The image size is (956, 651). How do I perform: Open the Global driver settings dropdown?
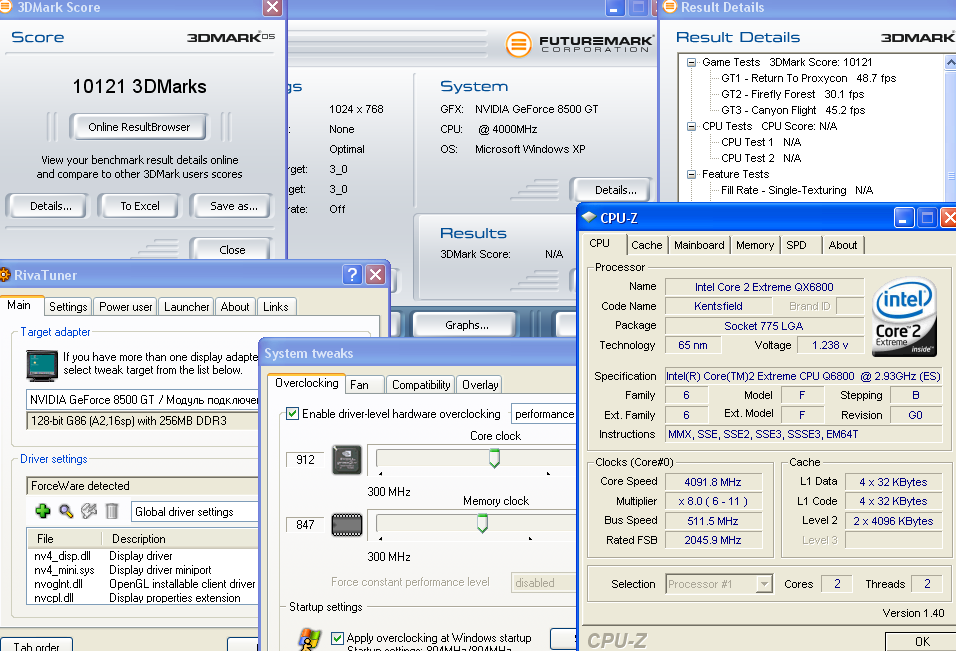pos(194,512)
